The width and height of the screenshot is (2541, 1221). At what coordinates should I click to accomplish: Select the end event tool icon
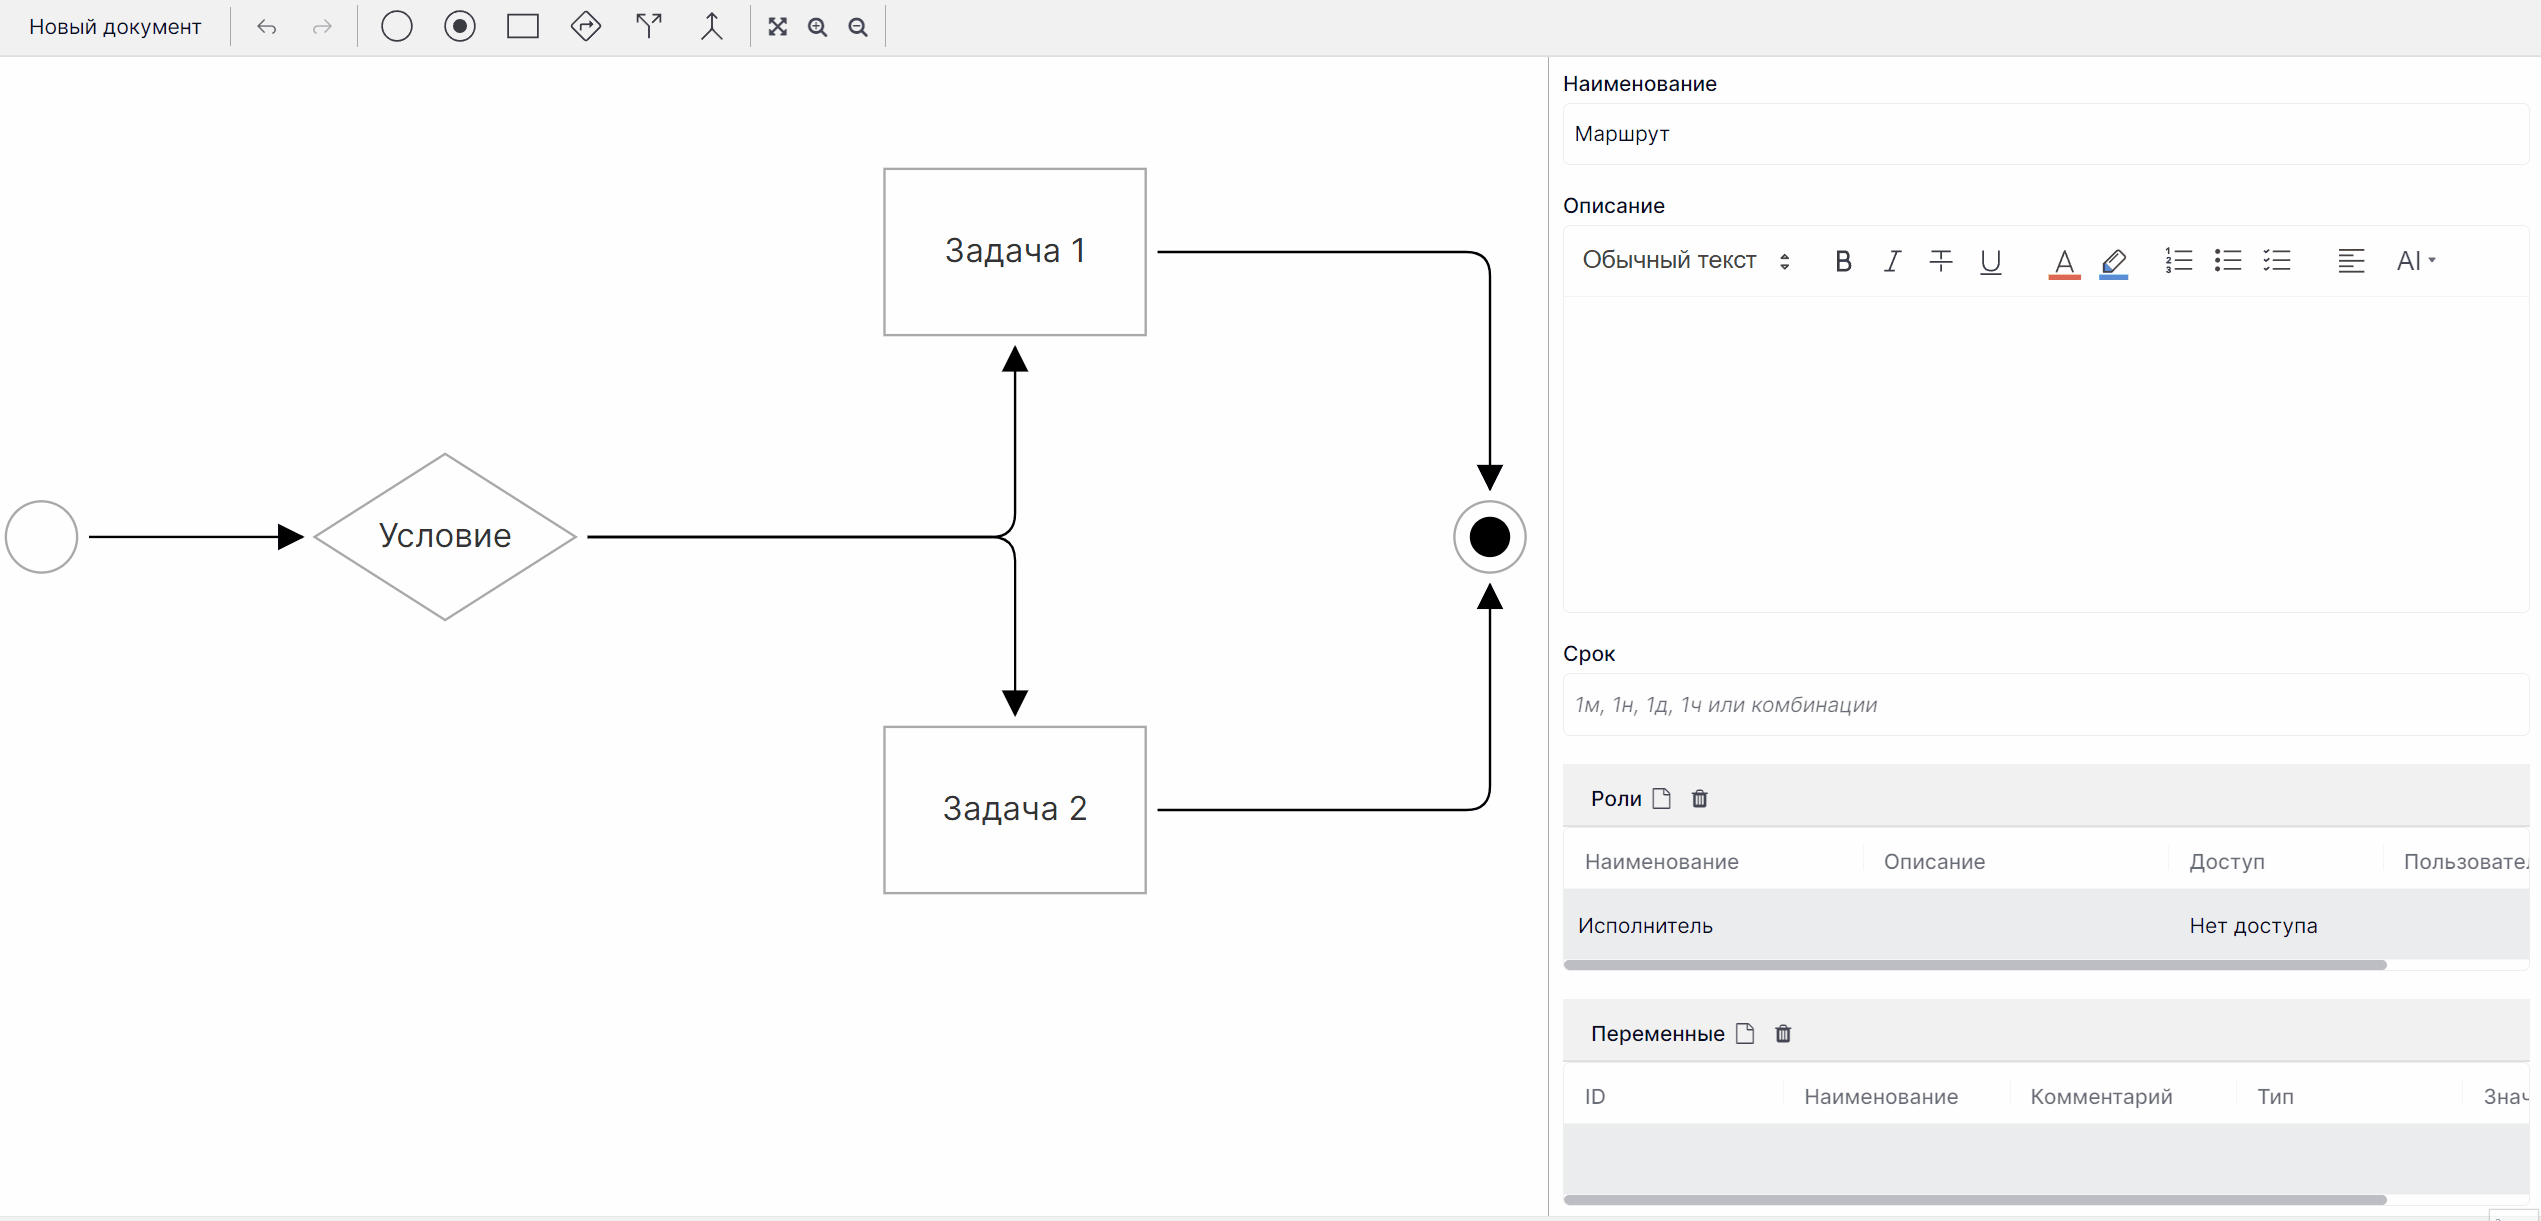460,27
